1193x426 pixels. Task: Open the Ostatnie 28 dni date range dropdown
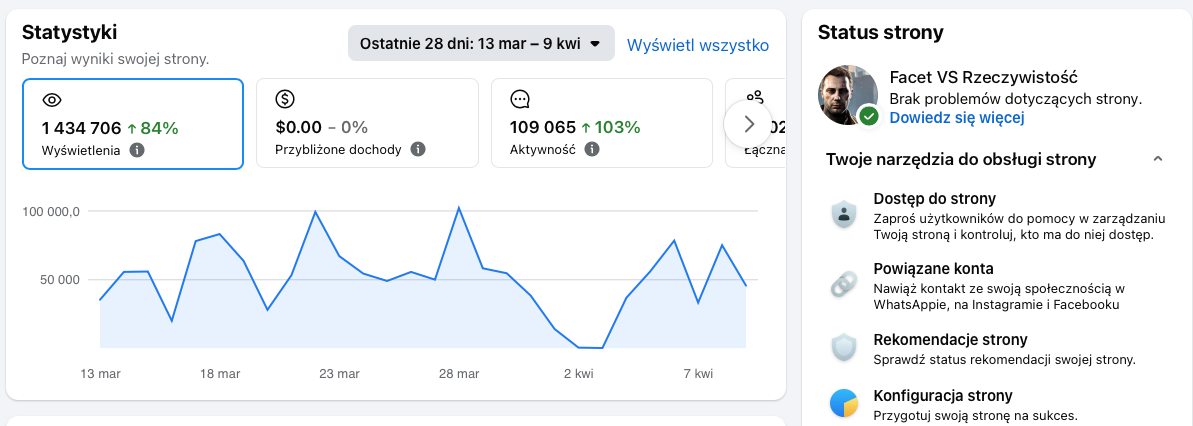click(x=480, y=44)
